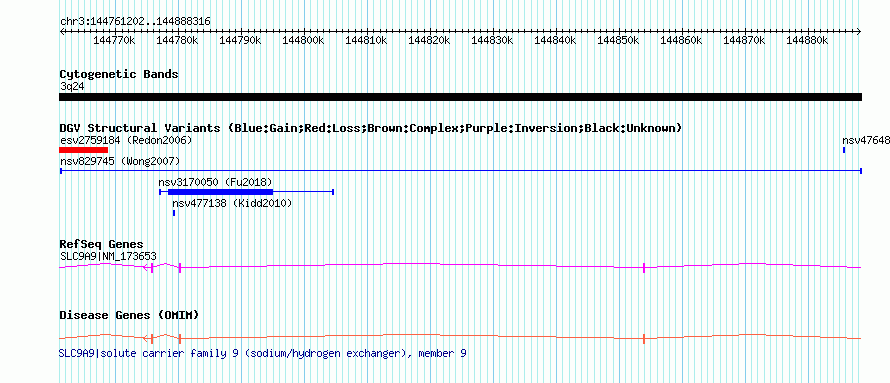Click the 144860k ruler tick label
This screenshot has height=383, width=890.
point(681,40)
